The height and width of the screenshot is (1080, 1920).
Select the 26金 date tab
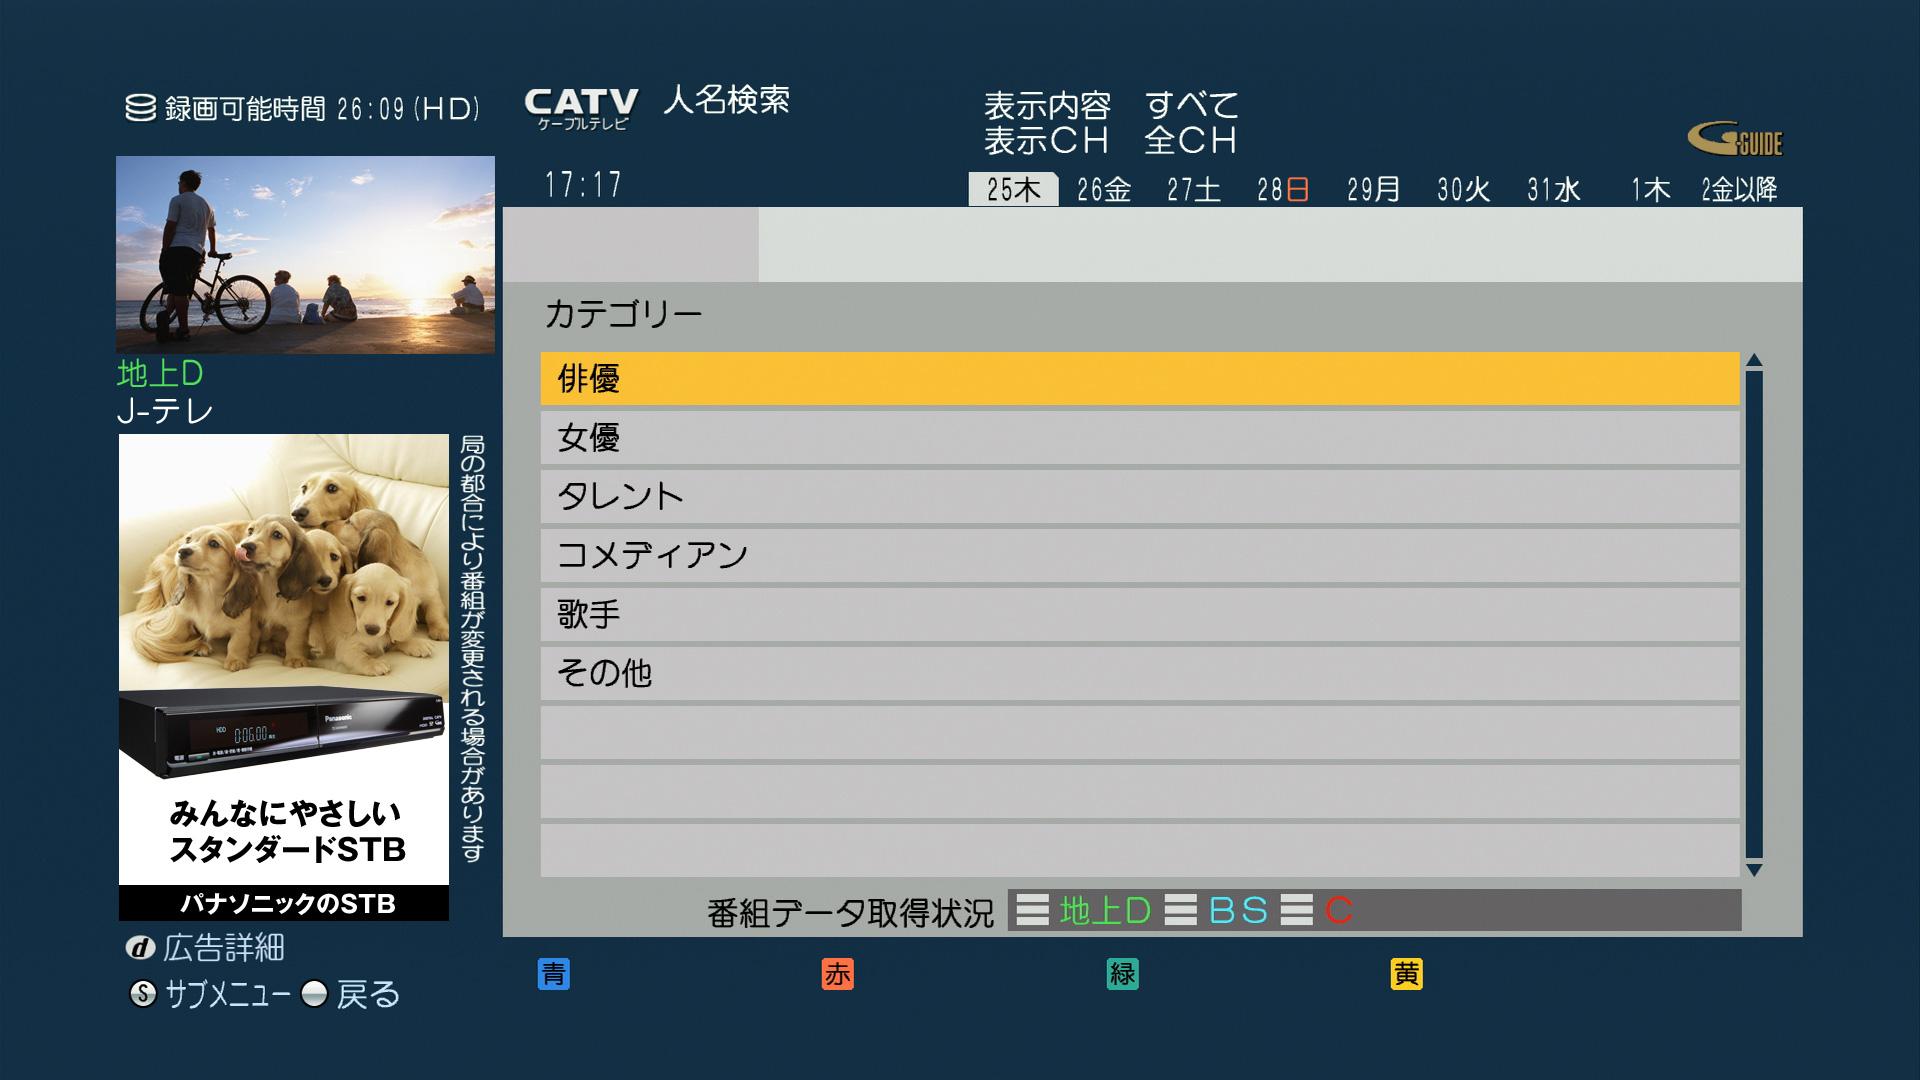1103,189
